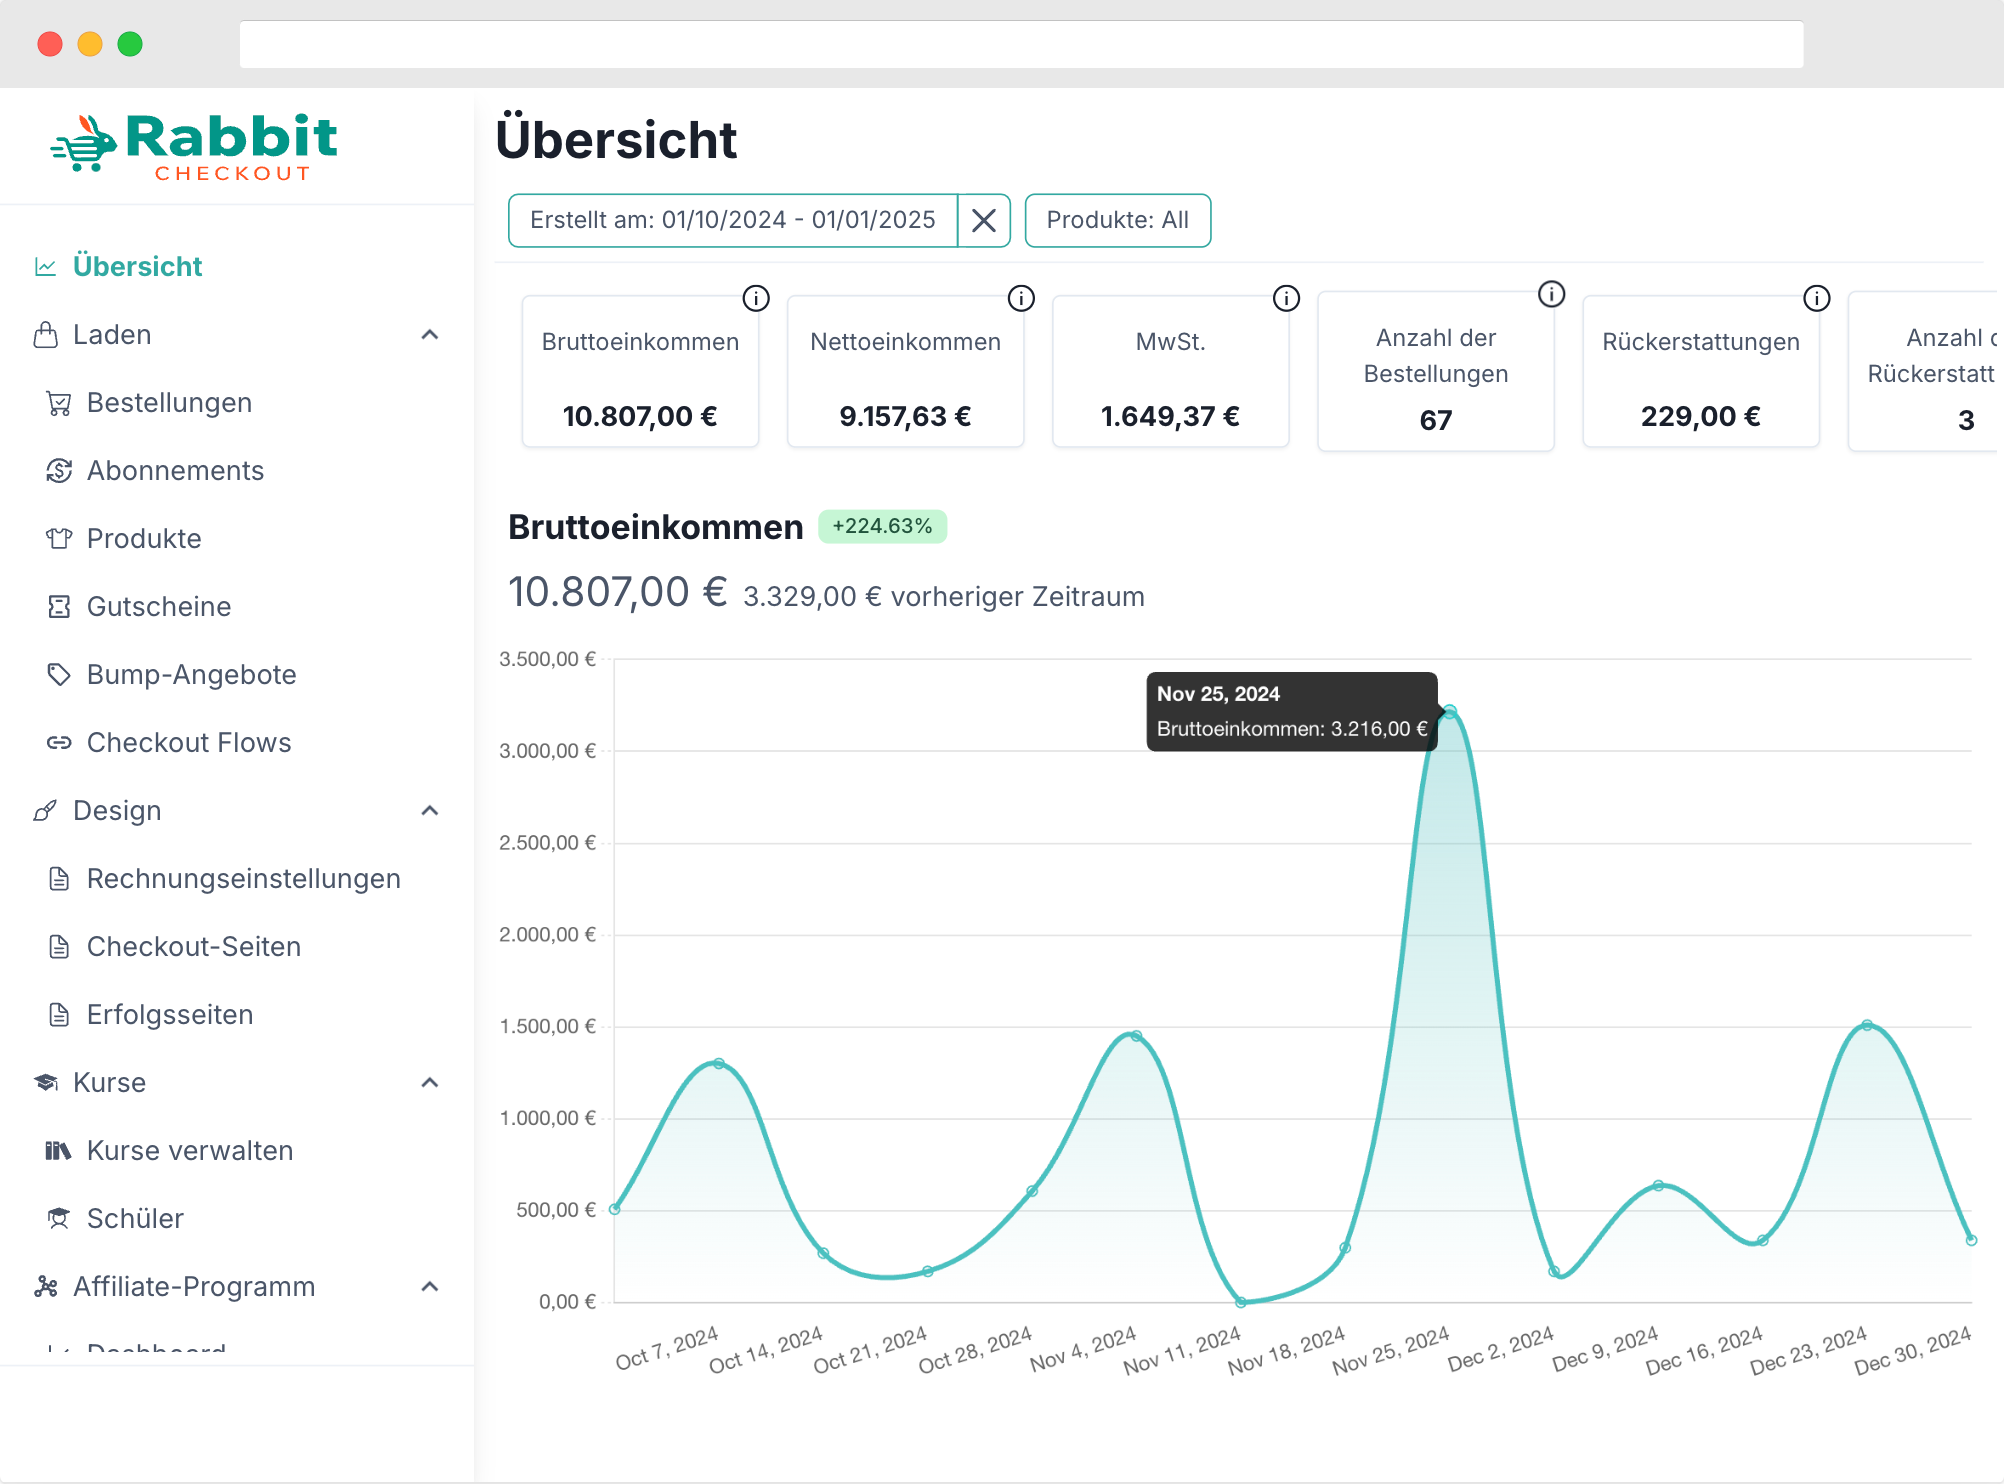Collapse the Affiliate-Programm section
The width and height of the screenshot is (2004, 1484).
[x=430, y=1287]
